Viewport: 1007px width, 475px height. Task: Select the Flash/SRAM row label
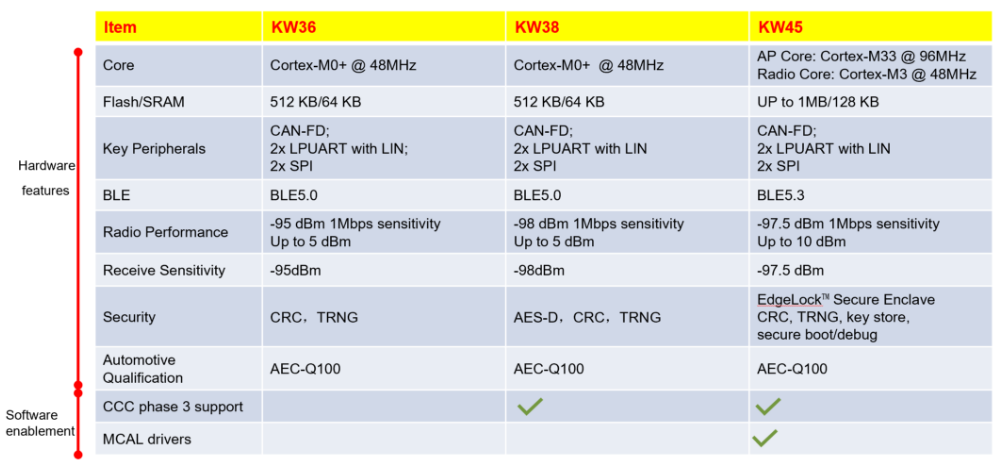click(143, 101)
